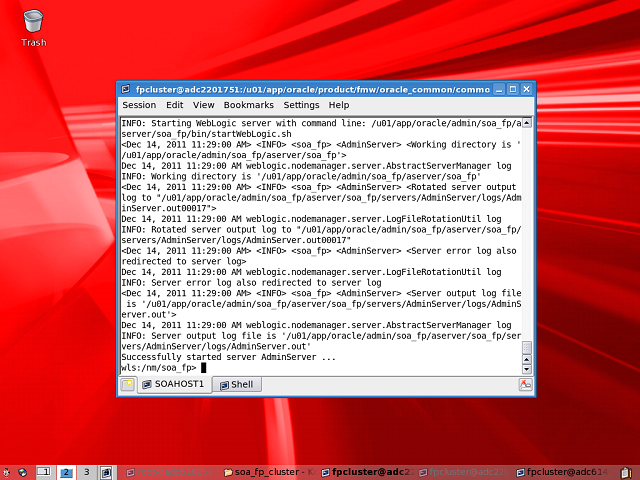Activate the soa_fp_cluster taskbar entry
640x480 pixels.
(270, 473)
